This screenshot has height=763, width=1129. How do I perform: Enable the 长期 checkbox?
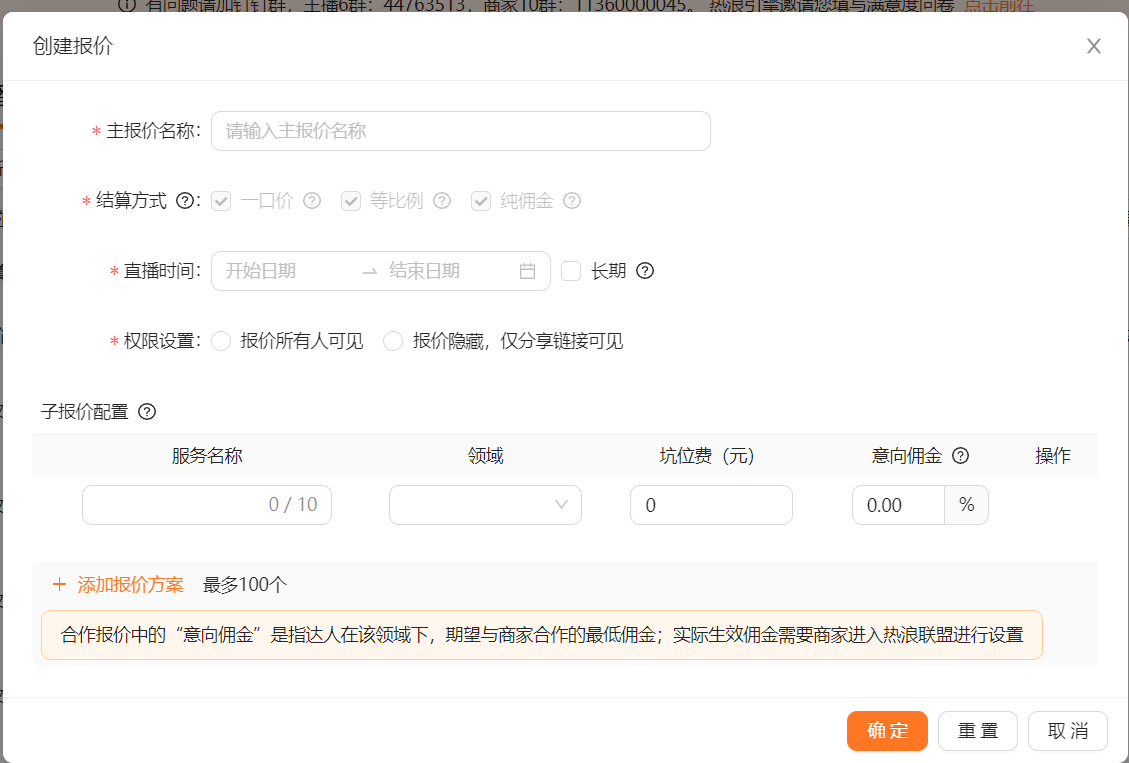(x=571, y=271)
